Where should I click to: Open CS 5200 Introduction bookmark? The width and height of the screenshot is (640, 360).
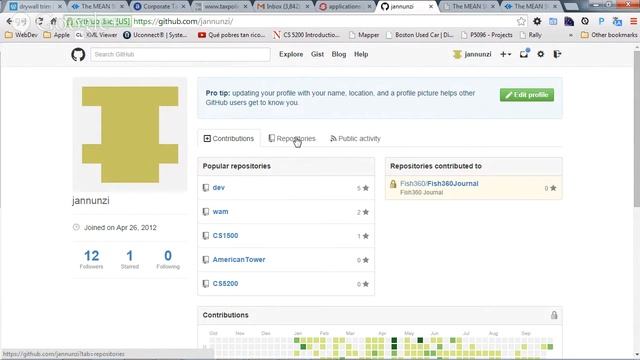coord(306,35)
